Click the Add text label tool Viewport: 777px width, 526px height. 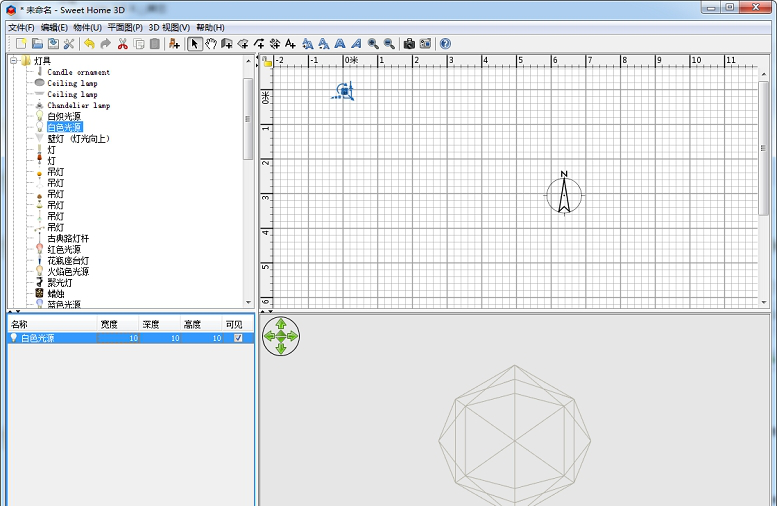[290, 44]
